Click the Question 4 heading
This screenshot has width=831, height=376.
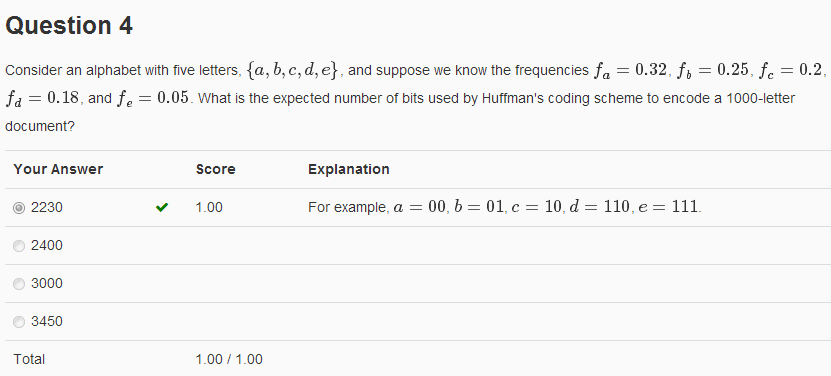(69, 25)
